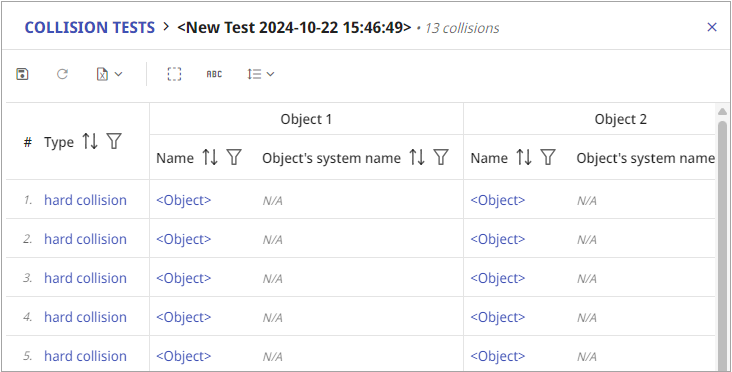Viewport: 732px width, 372px height.
Task: Filter Object 1 system name column
Action: pyautogui.click(x=441, y=158)
